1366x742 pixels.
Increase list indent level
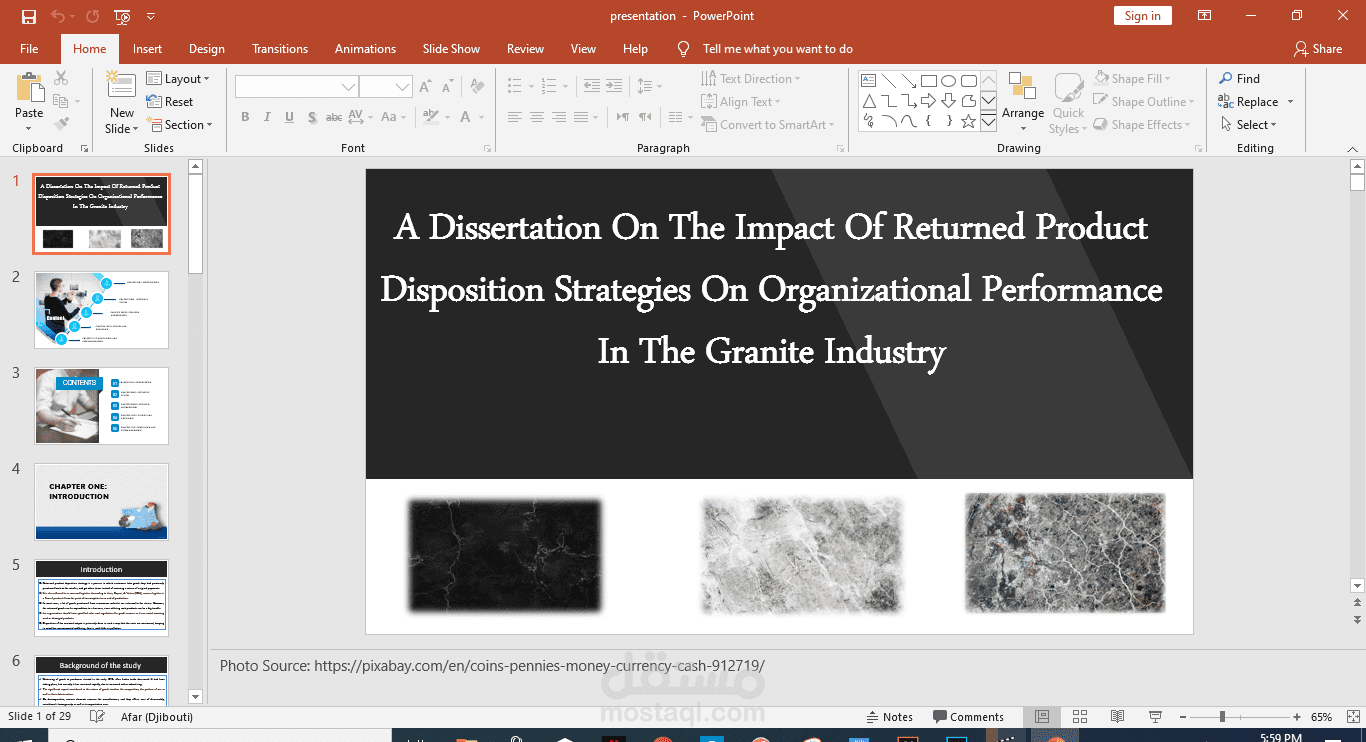613,86
